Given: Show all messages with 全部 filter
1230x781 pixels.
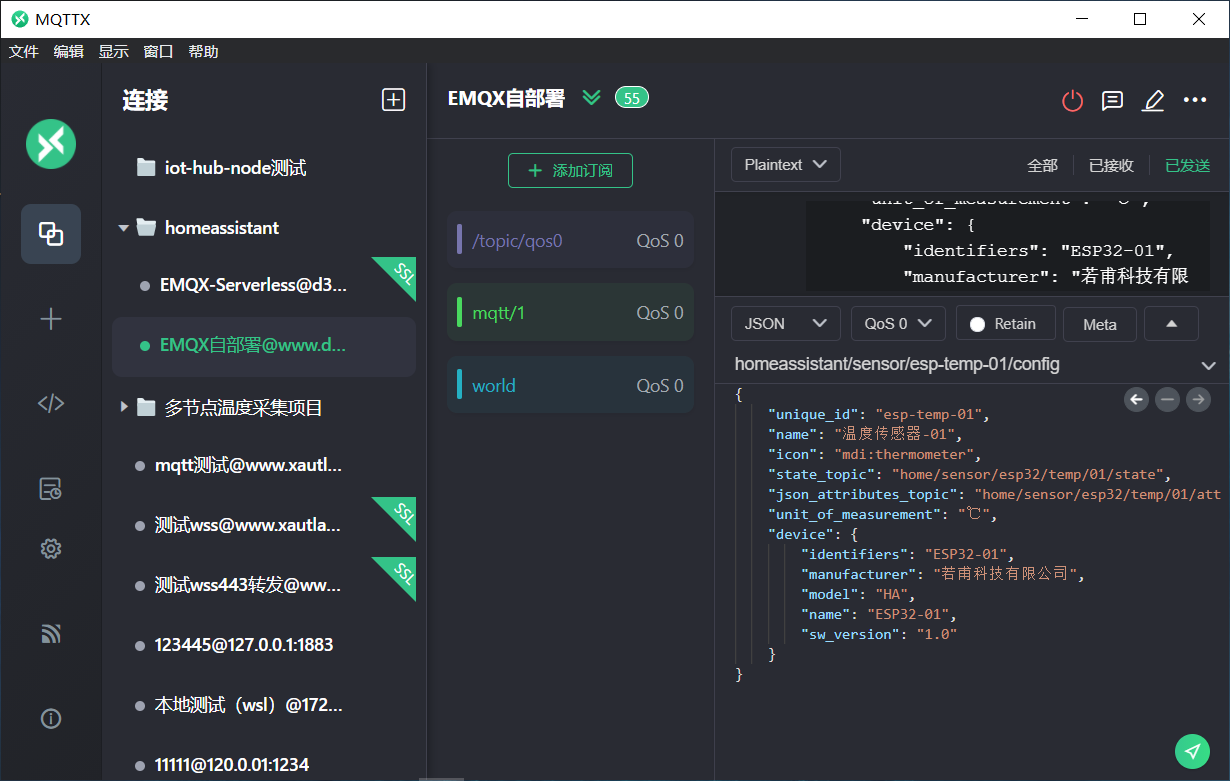Looking at the screenshot, I should click(x=1042, y=166).
